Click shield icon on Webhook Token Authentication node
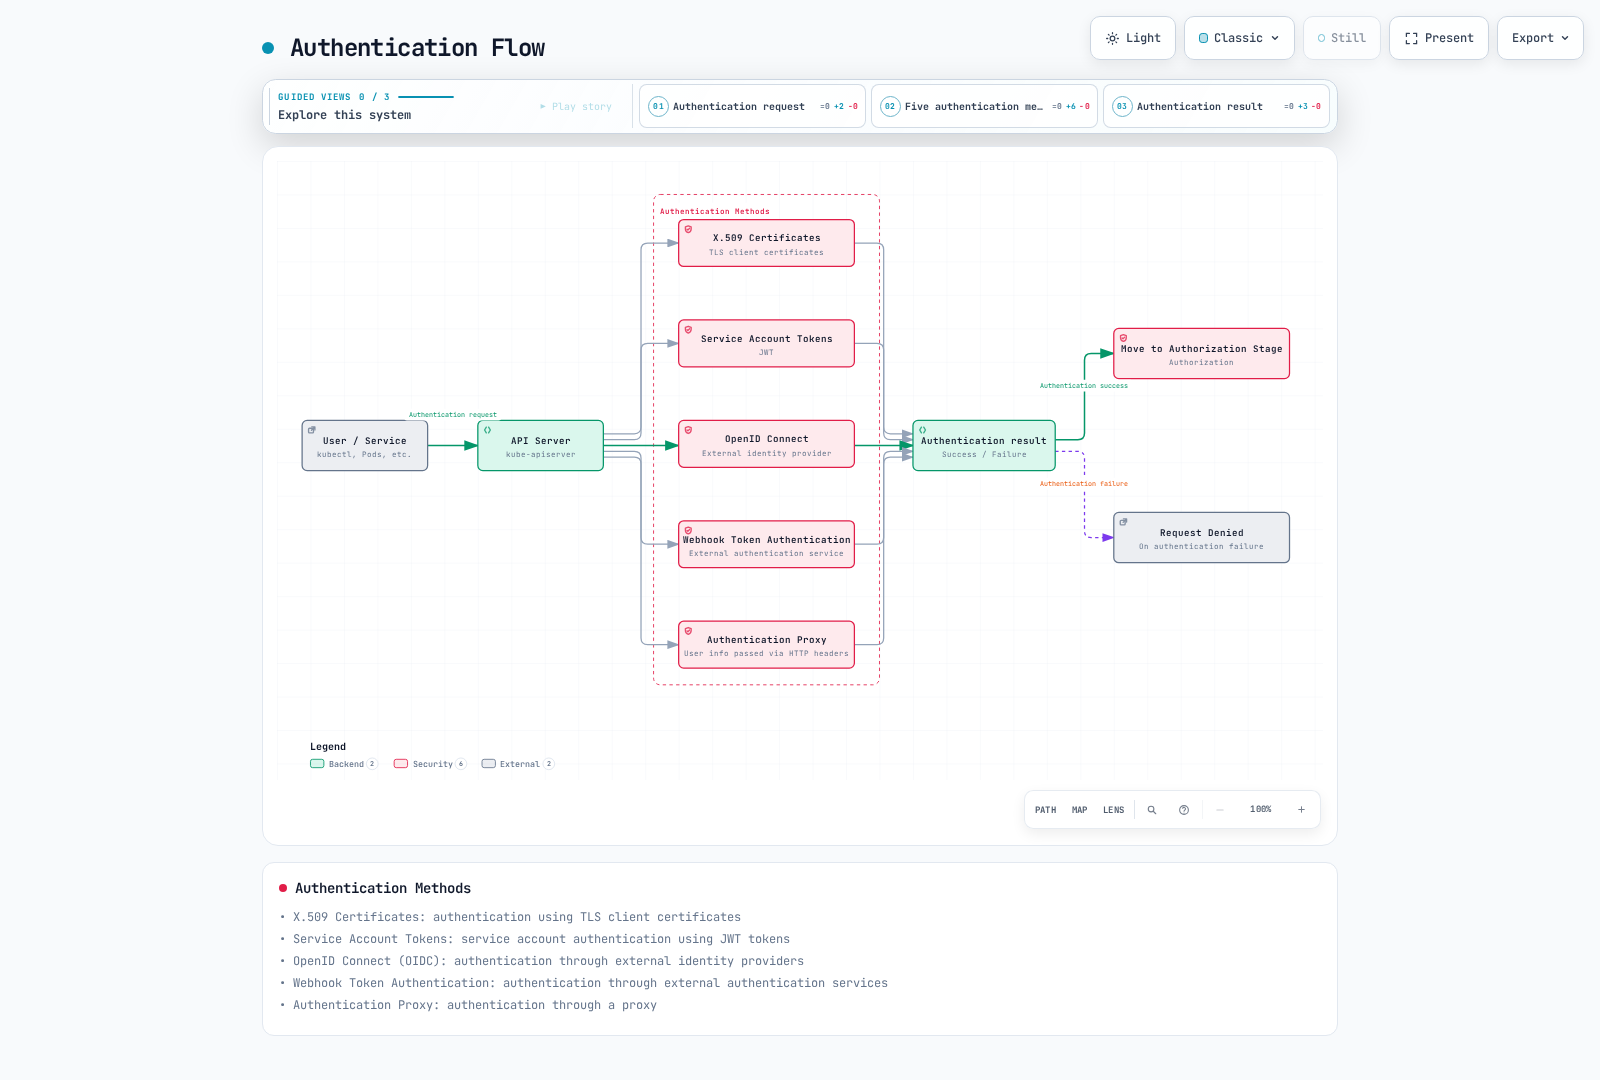Viewport: 1600px width, 1080px height. click(x=688, y=530)
